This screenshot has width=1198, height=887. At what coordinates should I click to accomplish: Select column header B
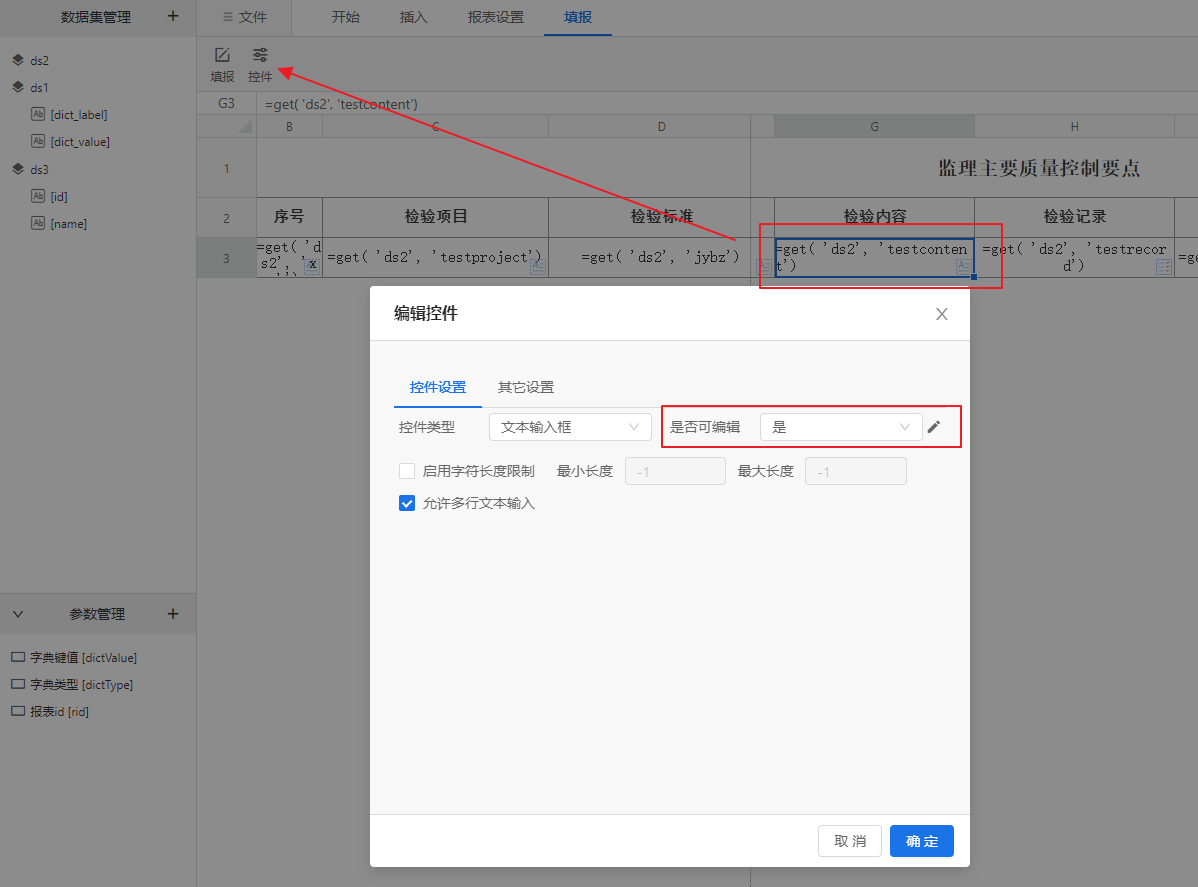290,127
